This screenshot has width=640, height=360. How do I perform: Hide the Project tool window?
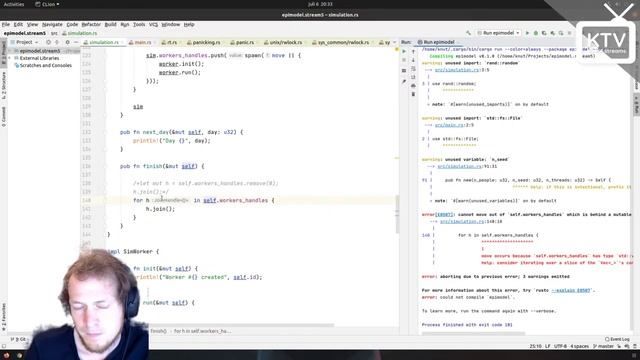(76, 42)
